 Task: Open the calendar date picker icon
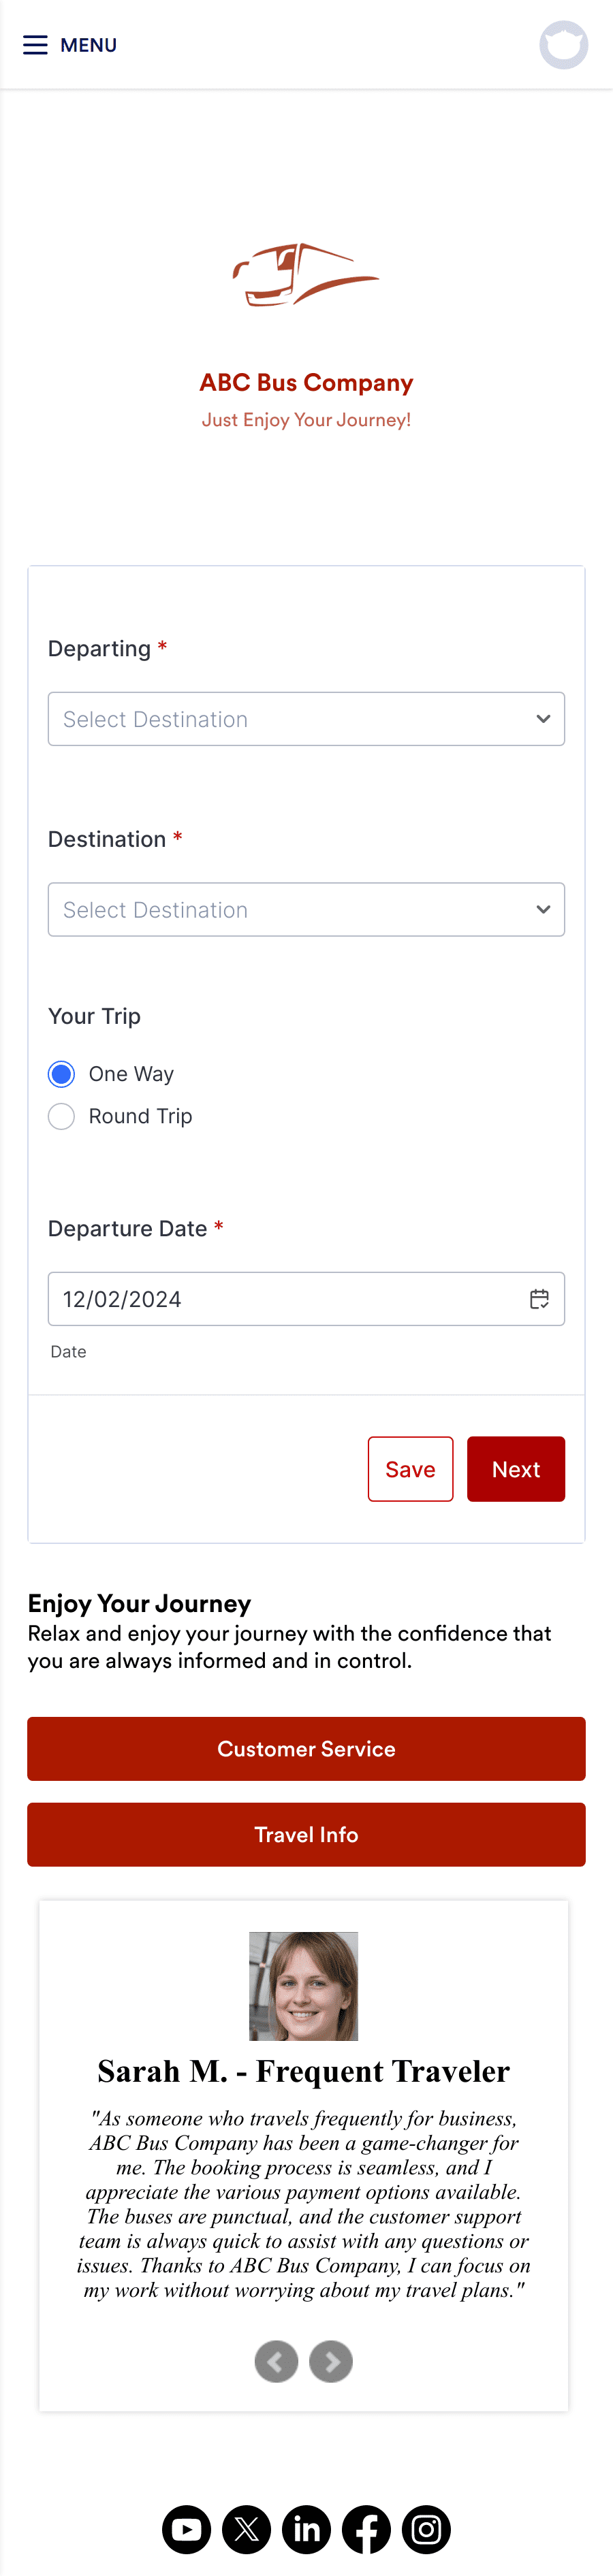(539, 1299)
